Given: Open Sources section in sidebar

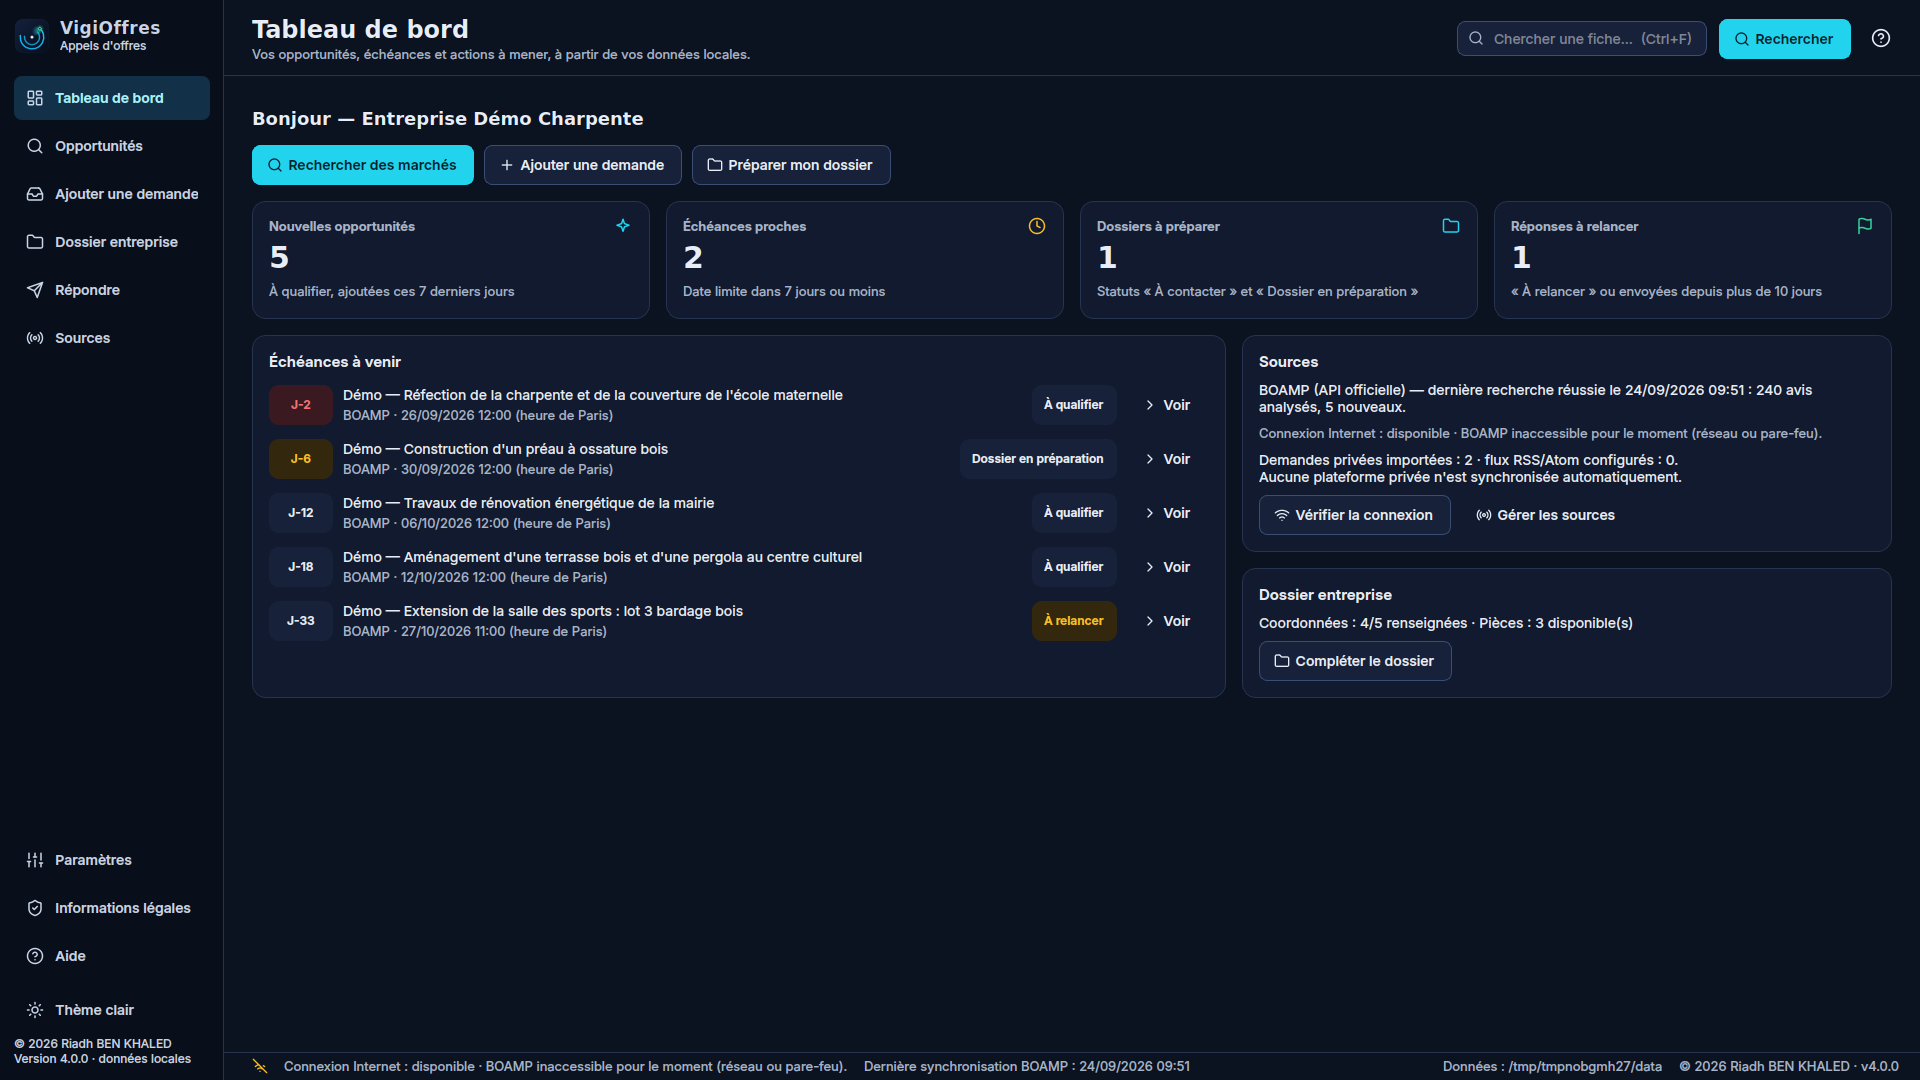Looking at the screenshot, I should (x=112, y=338).
